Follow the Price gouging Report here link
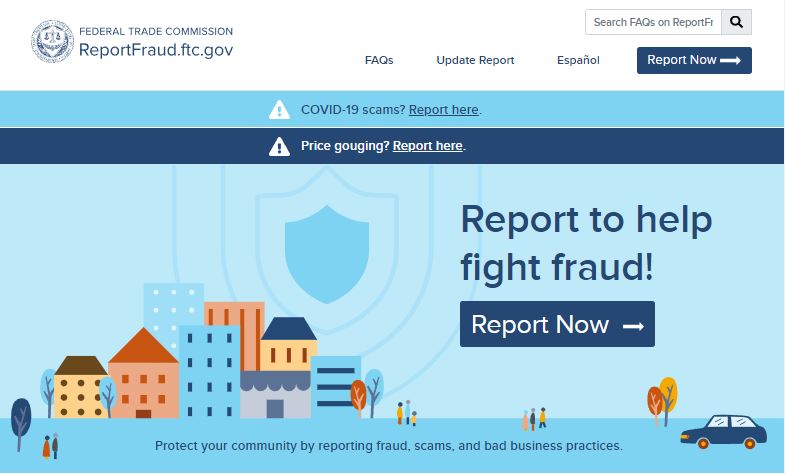Image resolution: width=785 pixels, height=474 pixels. tap(428, 146)
